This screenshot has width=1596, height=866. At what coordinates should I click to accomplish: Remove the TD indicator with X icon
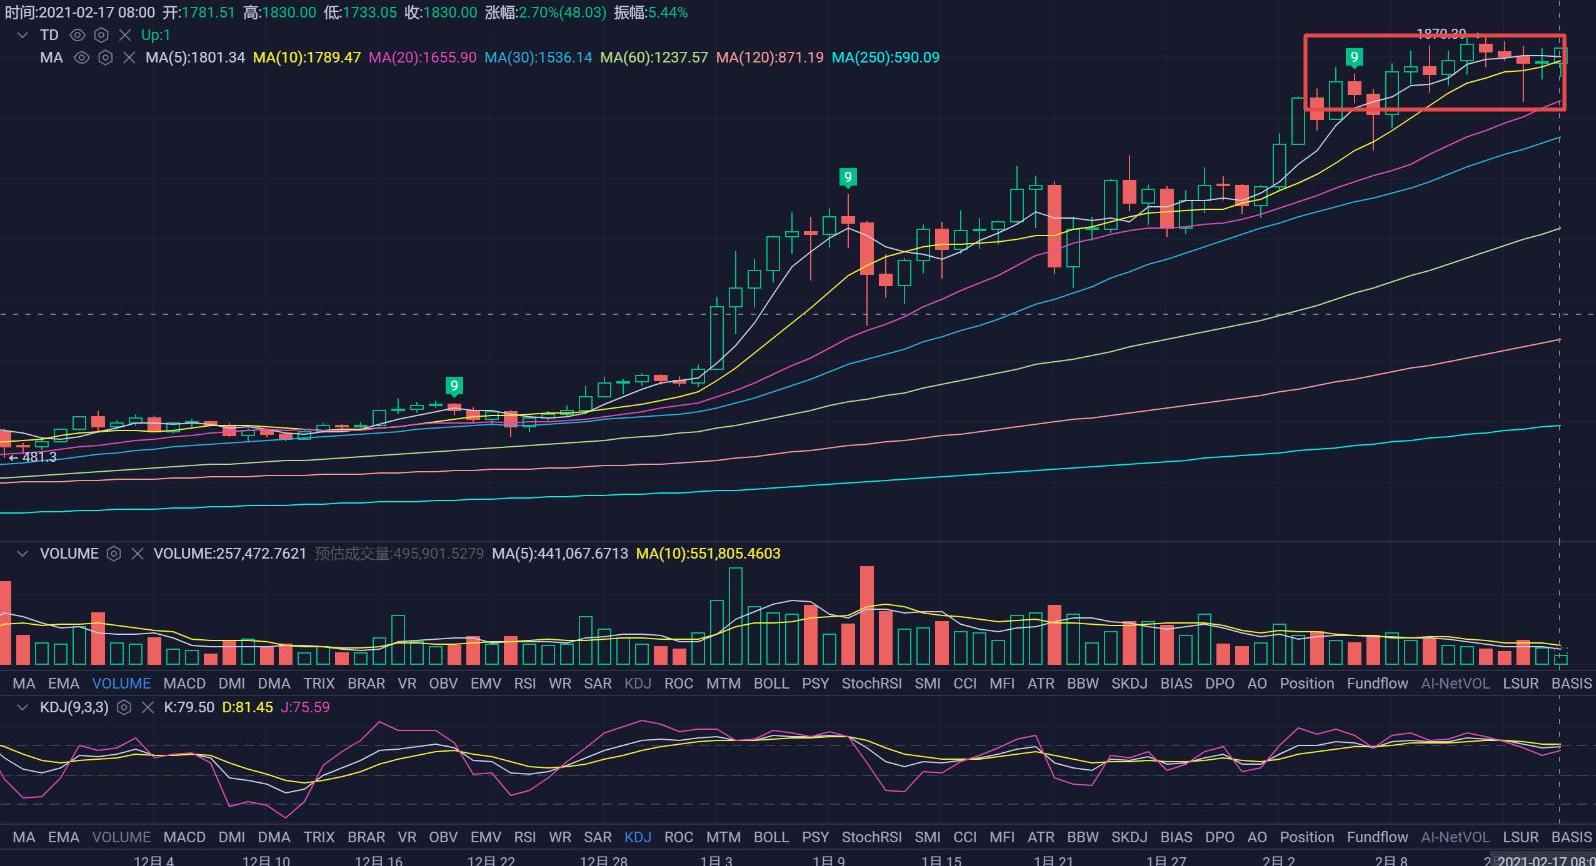(125, 35)
